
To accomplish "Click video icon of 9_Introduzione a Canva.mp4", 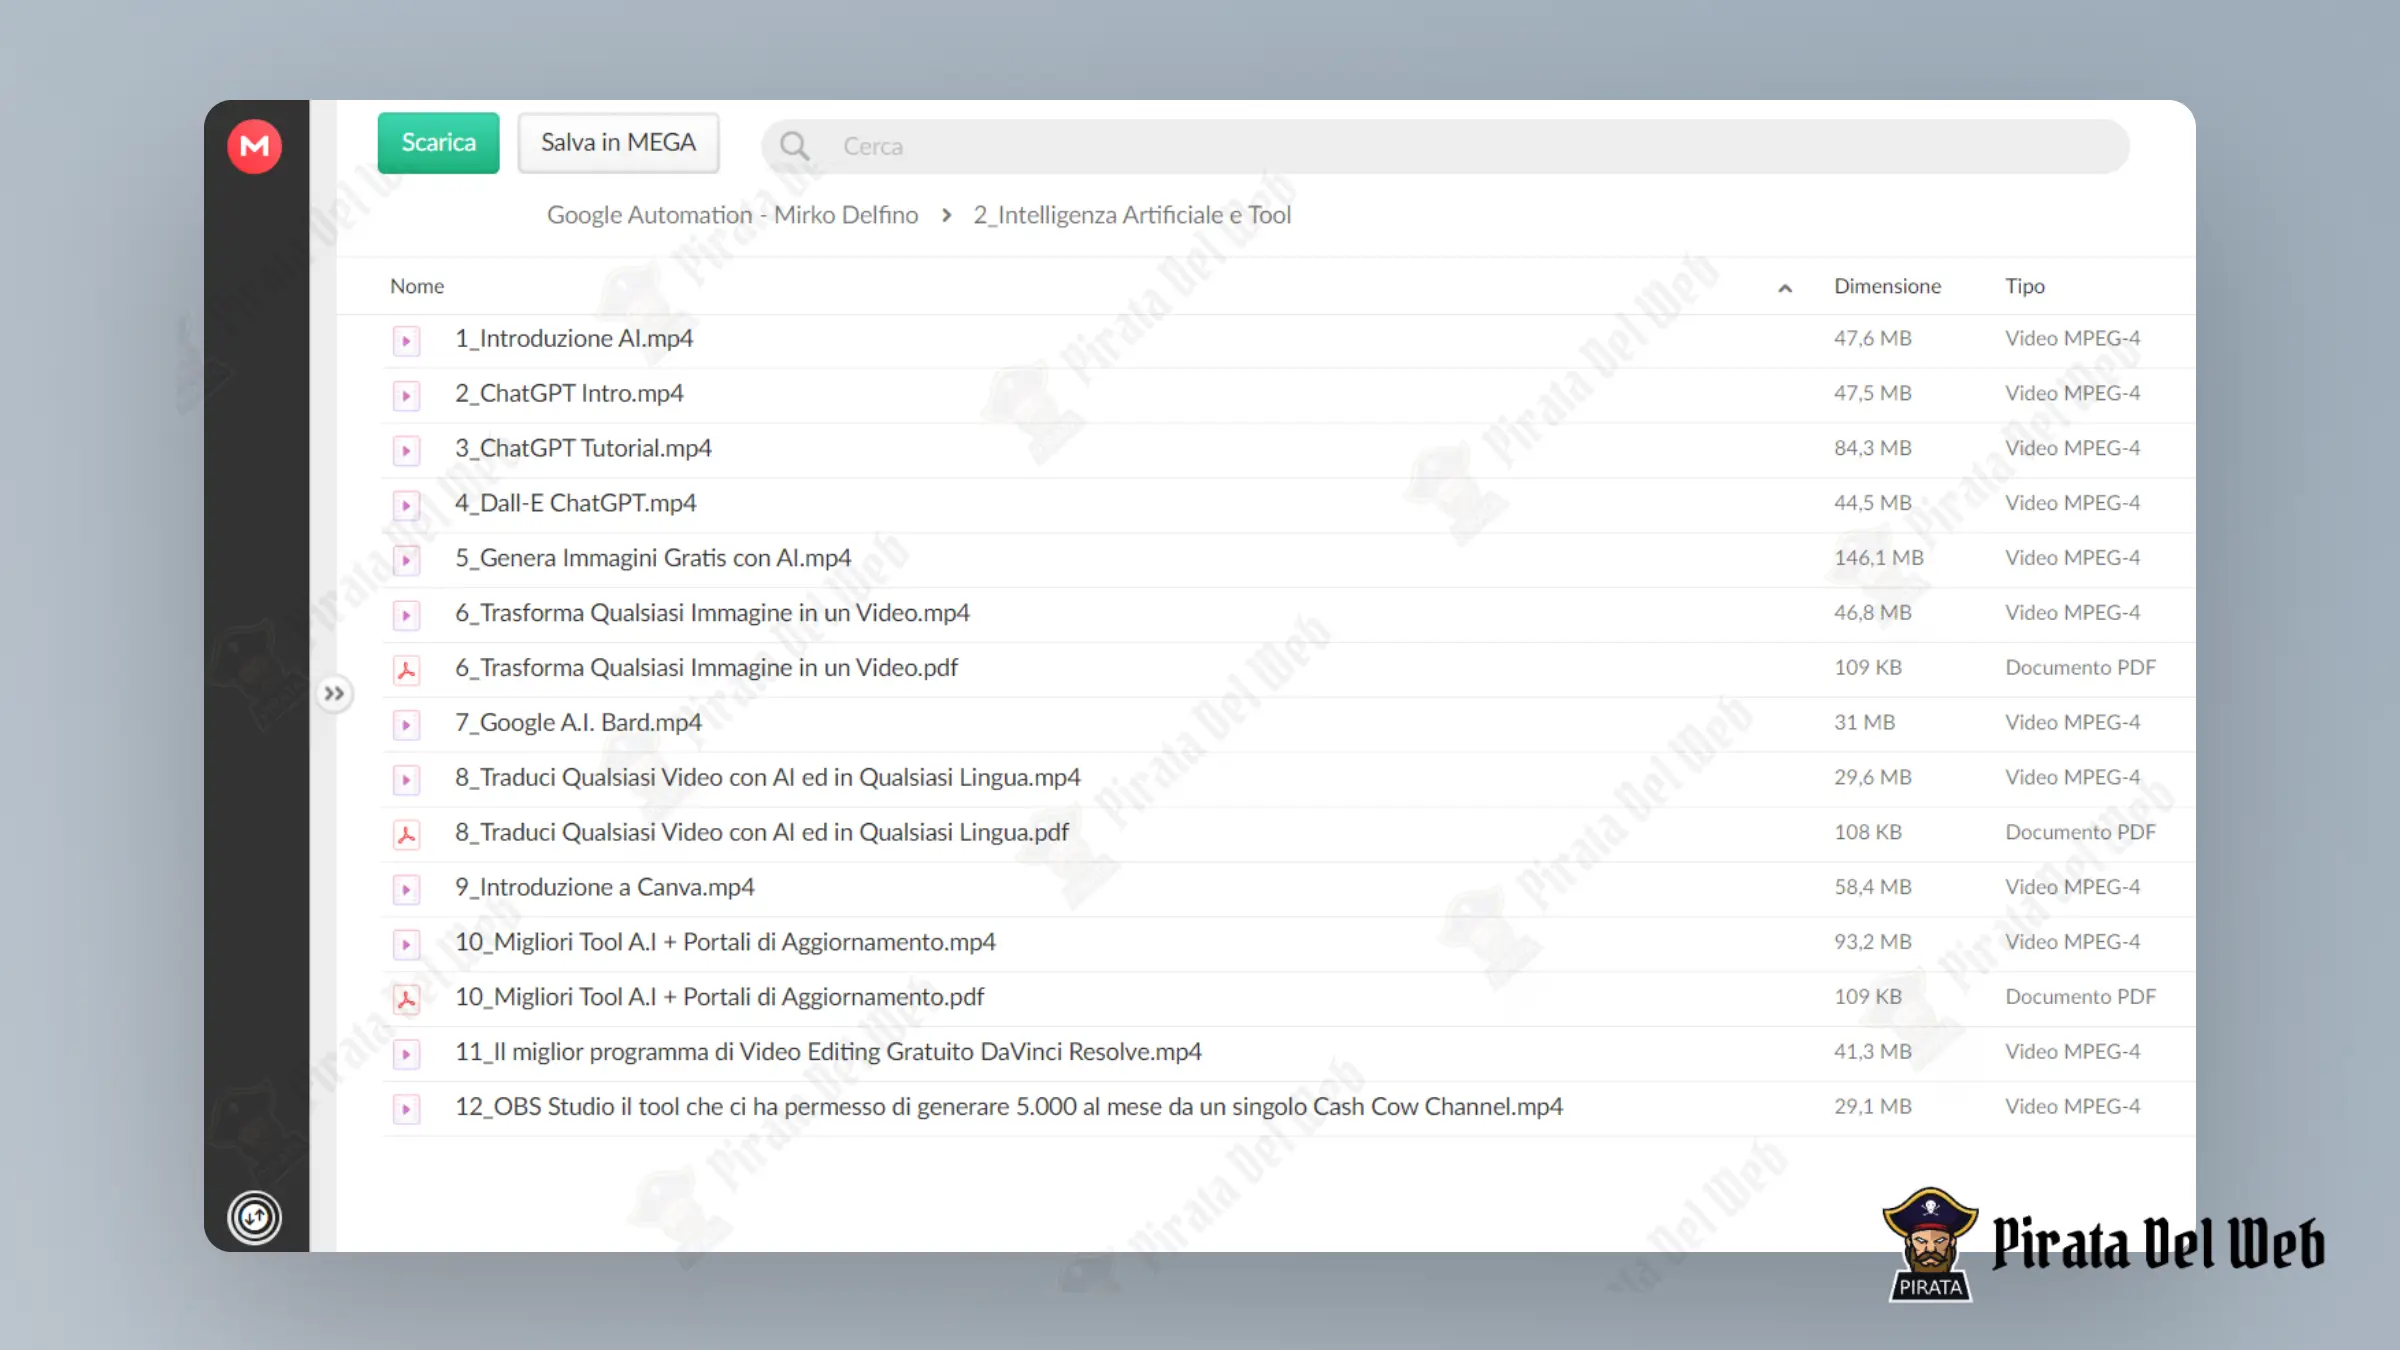I will (406, 889).
